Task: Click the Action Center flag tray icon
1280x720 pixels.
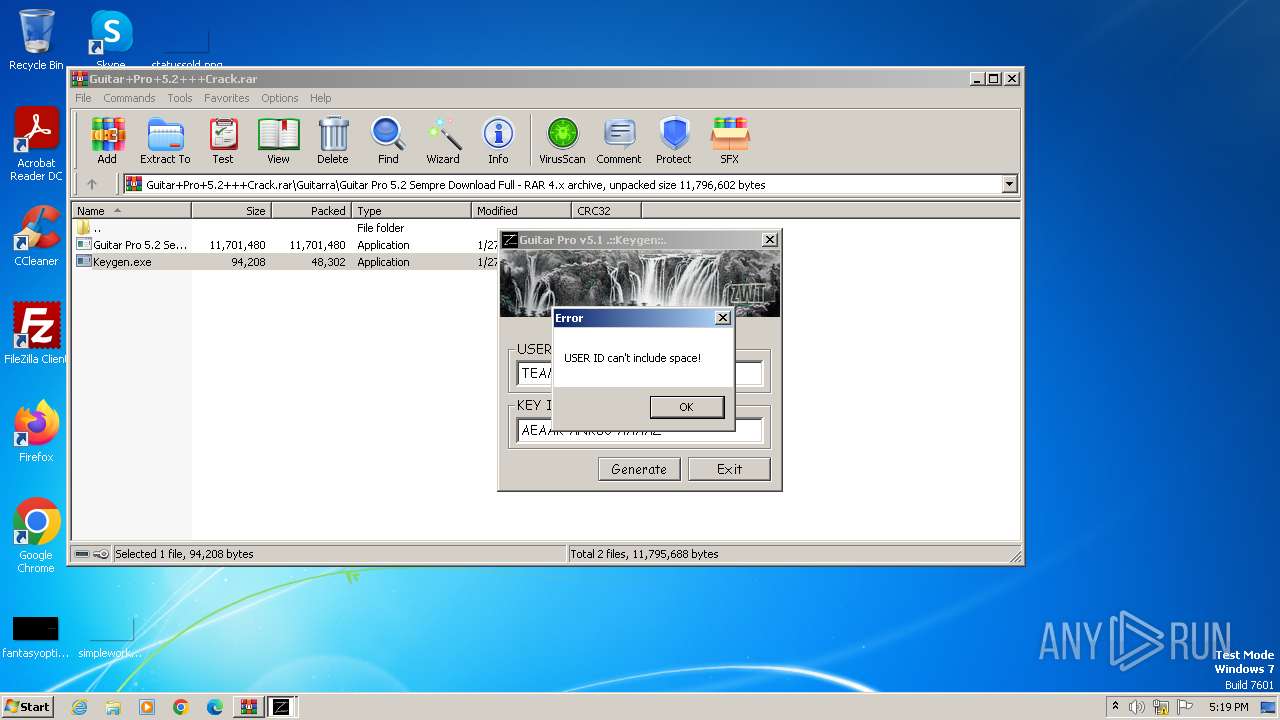Action: pos(1185,707)
